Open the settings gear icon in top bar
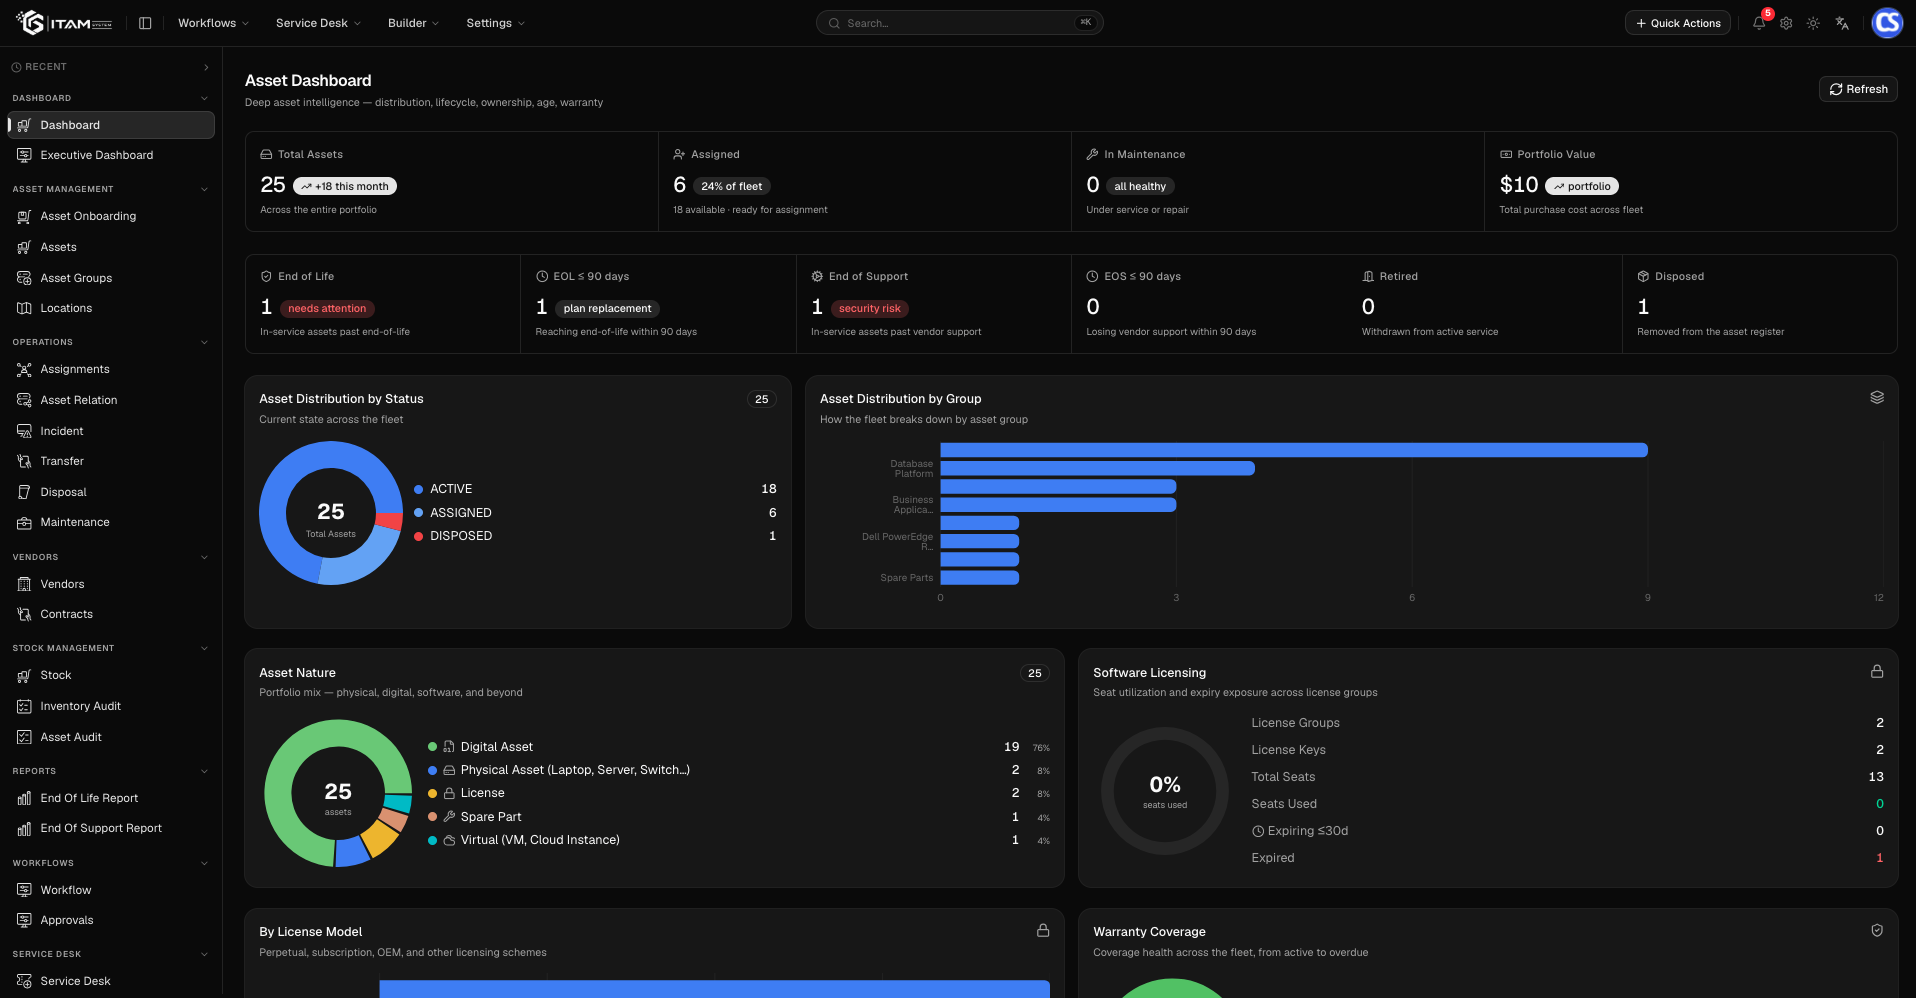Image resolution: width=1916 pixels, height=998 pixels. [1786, 23]
